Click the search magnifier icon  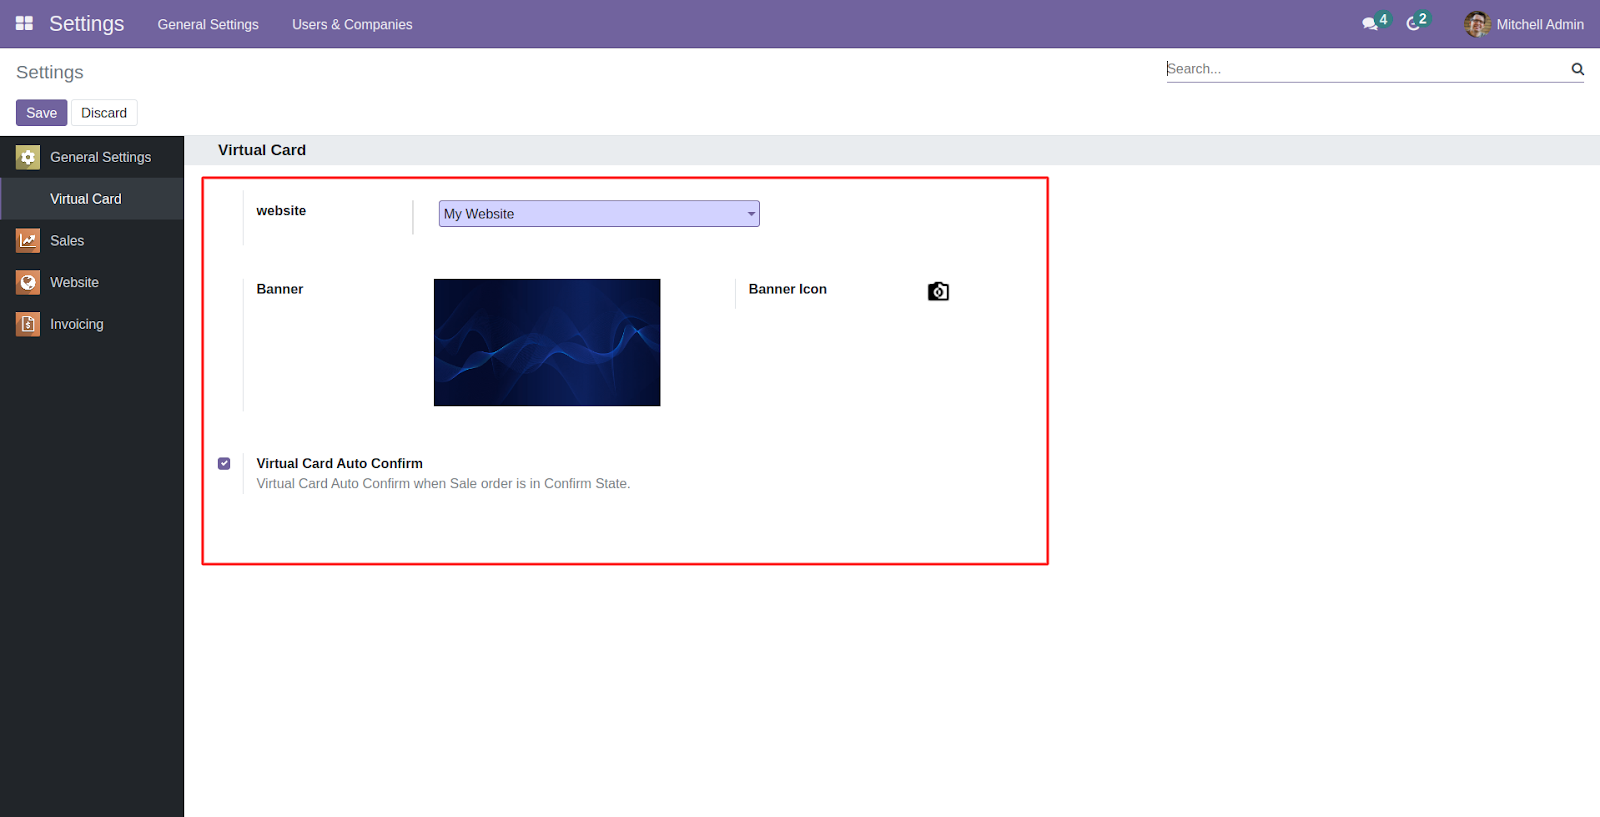point(1577,69)
